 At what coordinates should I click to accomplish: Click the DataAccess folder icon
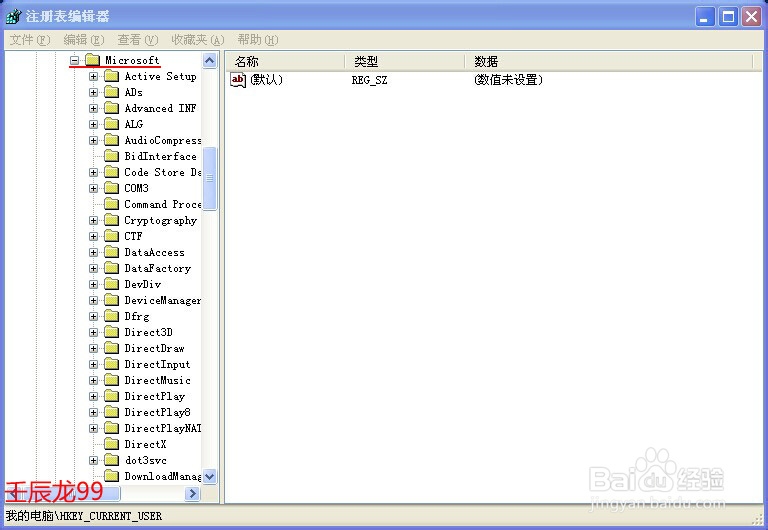point(112,252)
